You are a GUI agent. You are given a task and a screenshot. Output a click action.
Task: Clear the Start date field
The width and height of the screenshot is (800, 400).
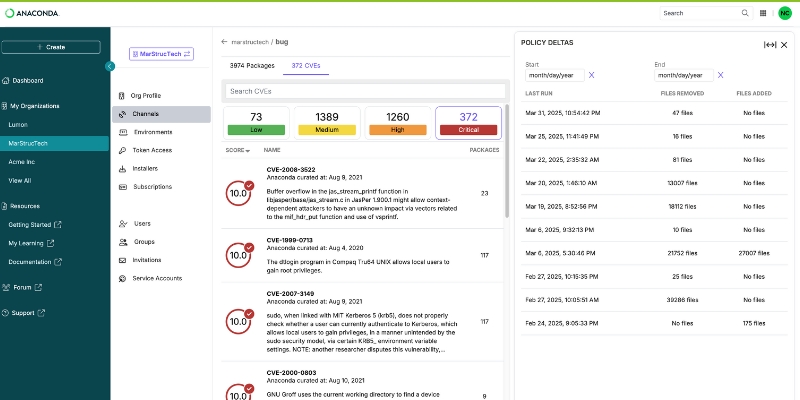tap(591, 75)
